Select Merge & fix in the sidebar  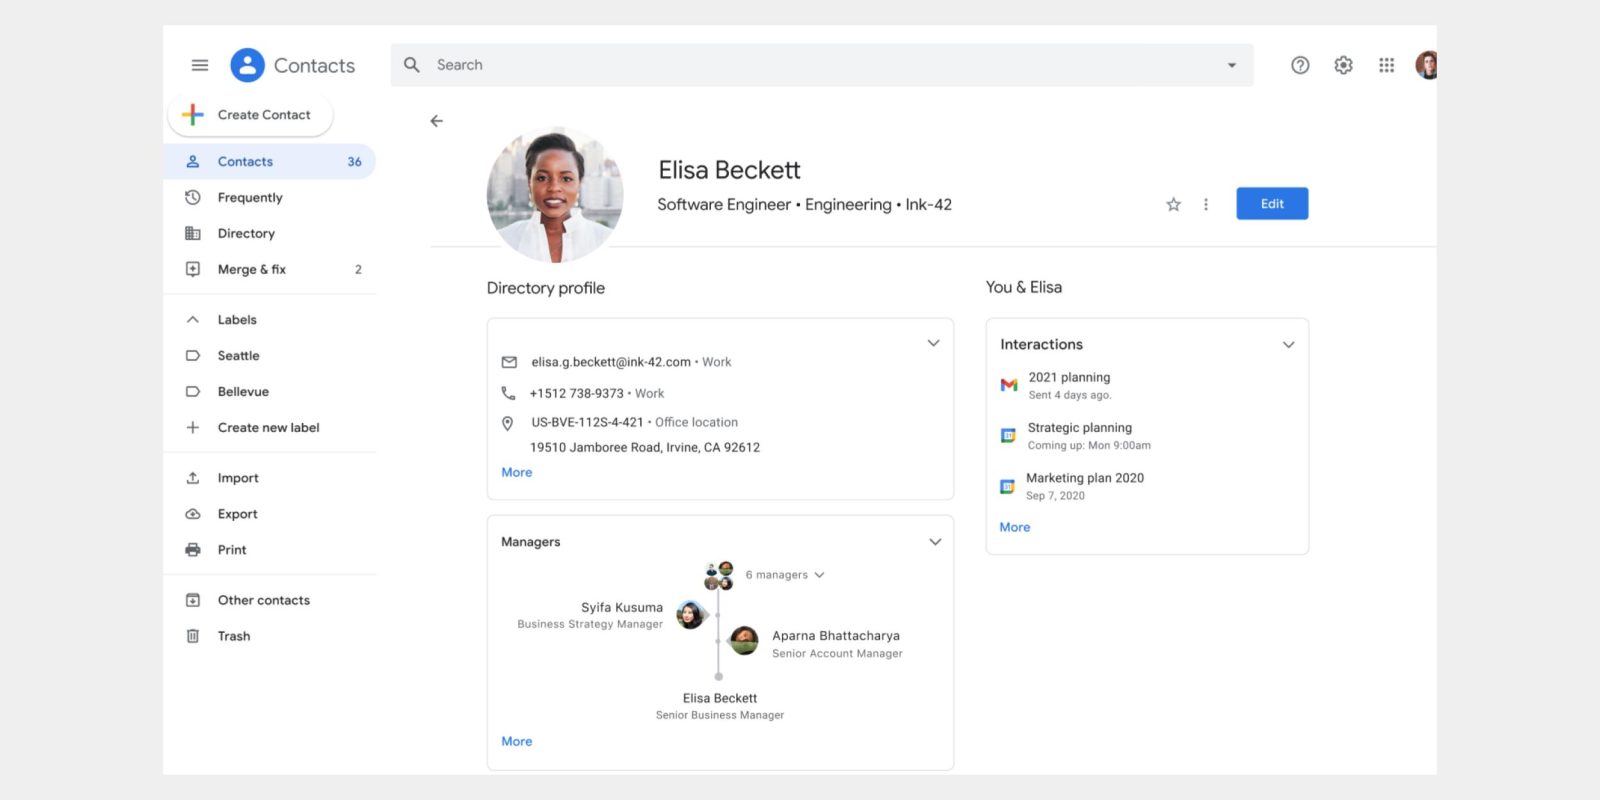click(252, 269)
